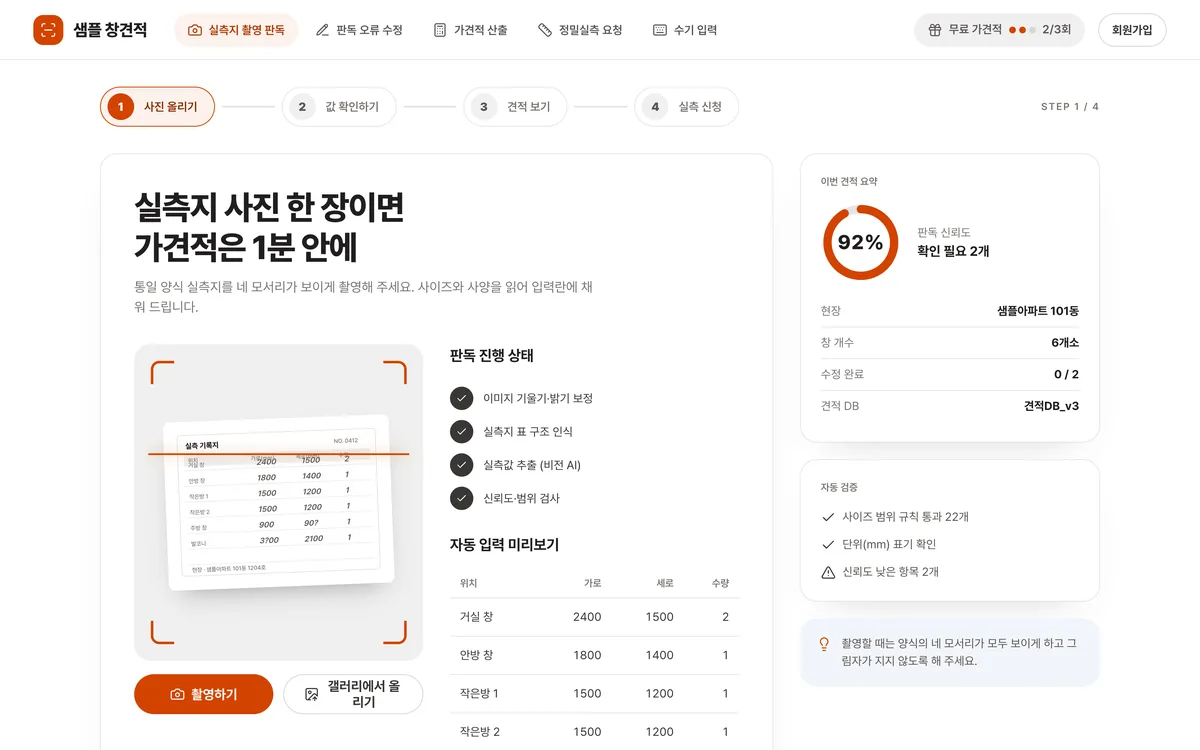Click the 92% 판독 신뢰도 ring
This screenshot has height=750, width=1200.
tap(860, 242)
